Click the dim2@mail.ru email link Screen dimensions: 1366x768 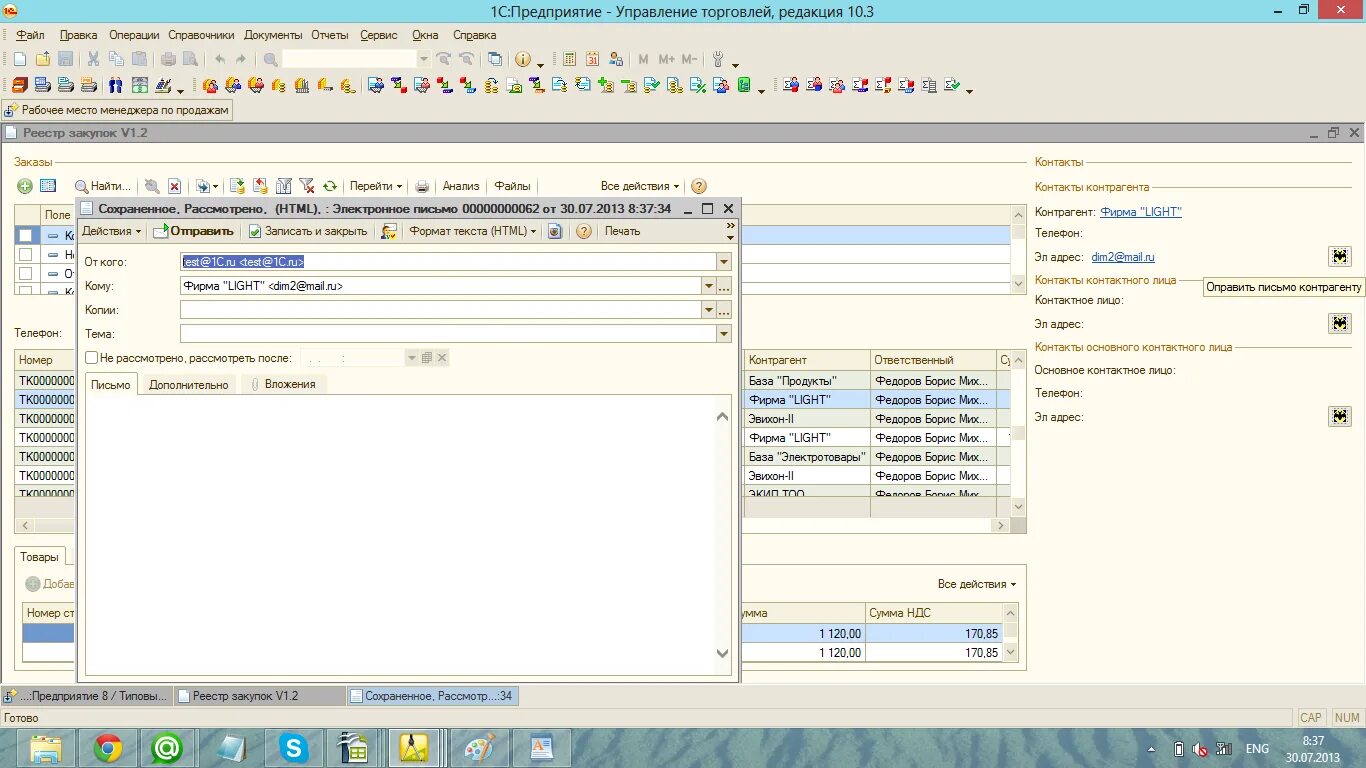(x=1123, y=257)
